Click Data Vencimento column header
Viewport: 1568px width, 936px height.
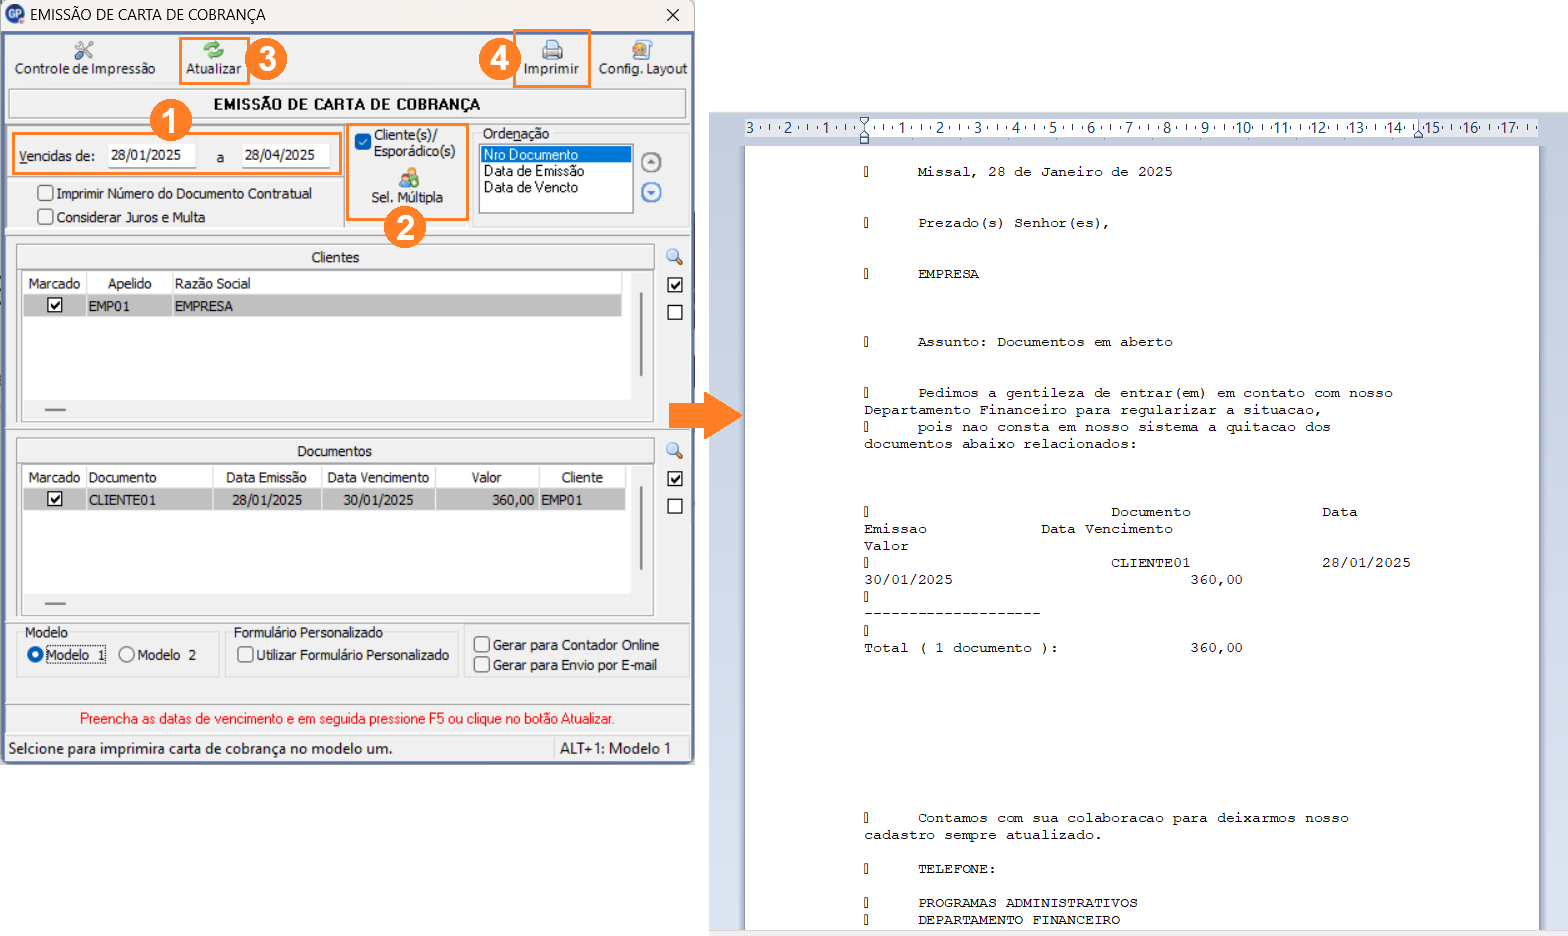(378, 478)
